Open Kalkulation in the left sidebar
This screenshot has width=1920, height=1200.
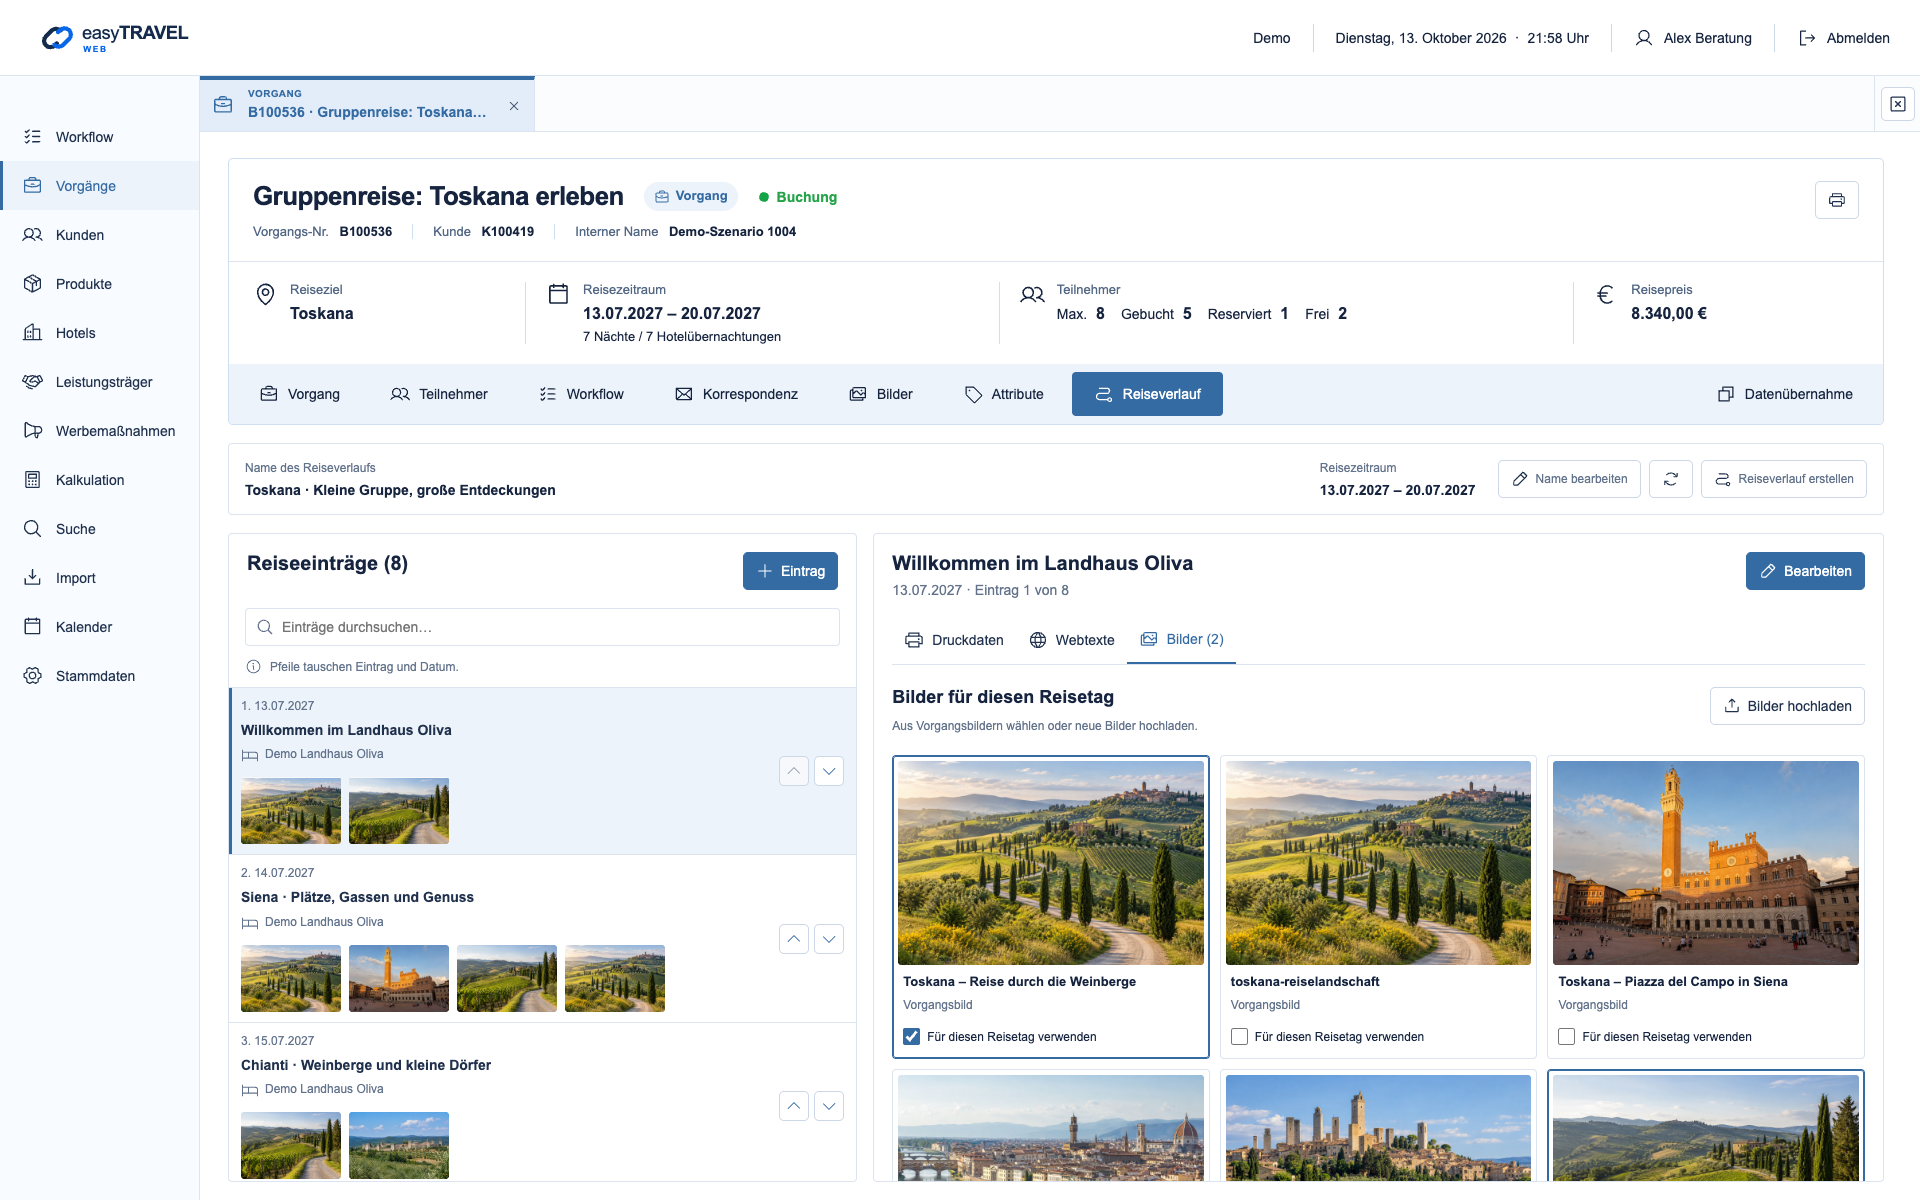[100, 480]
